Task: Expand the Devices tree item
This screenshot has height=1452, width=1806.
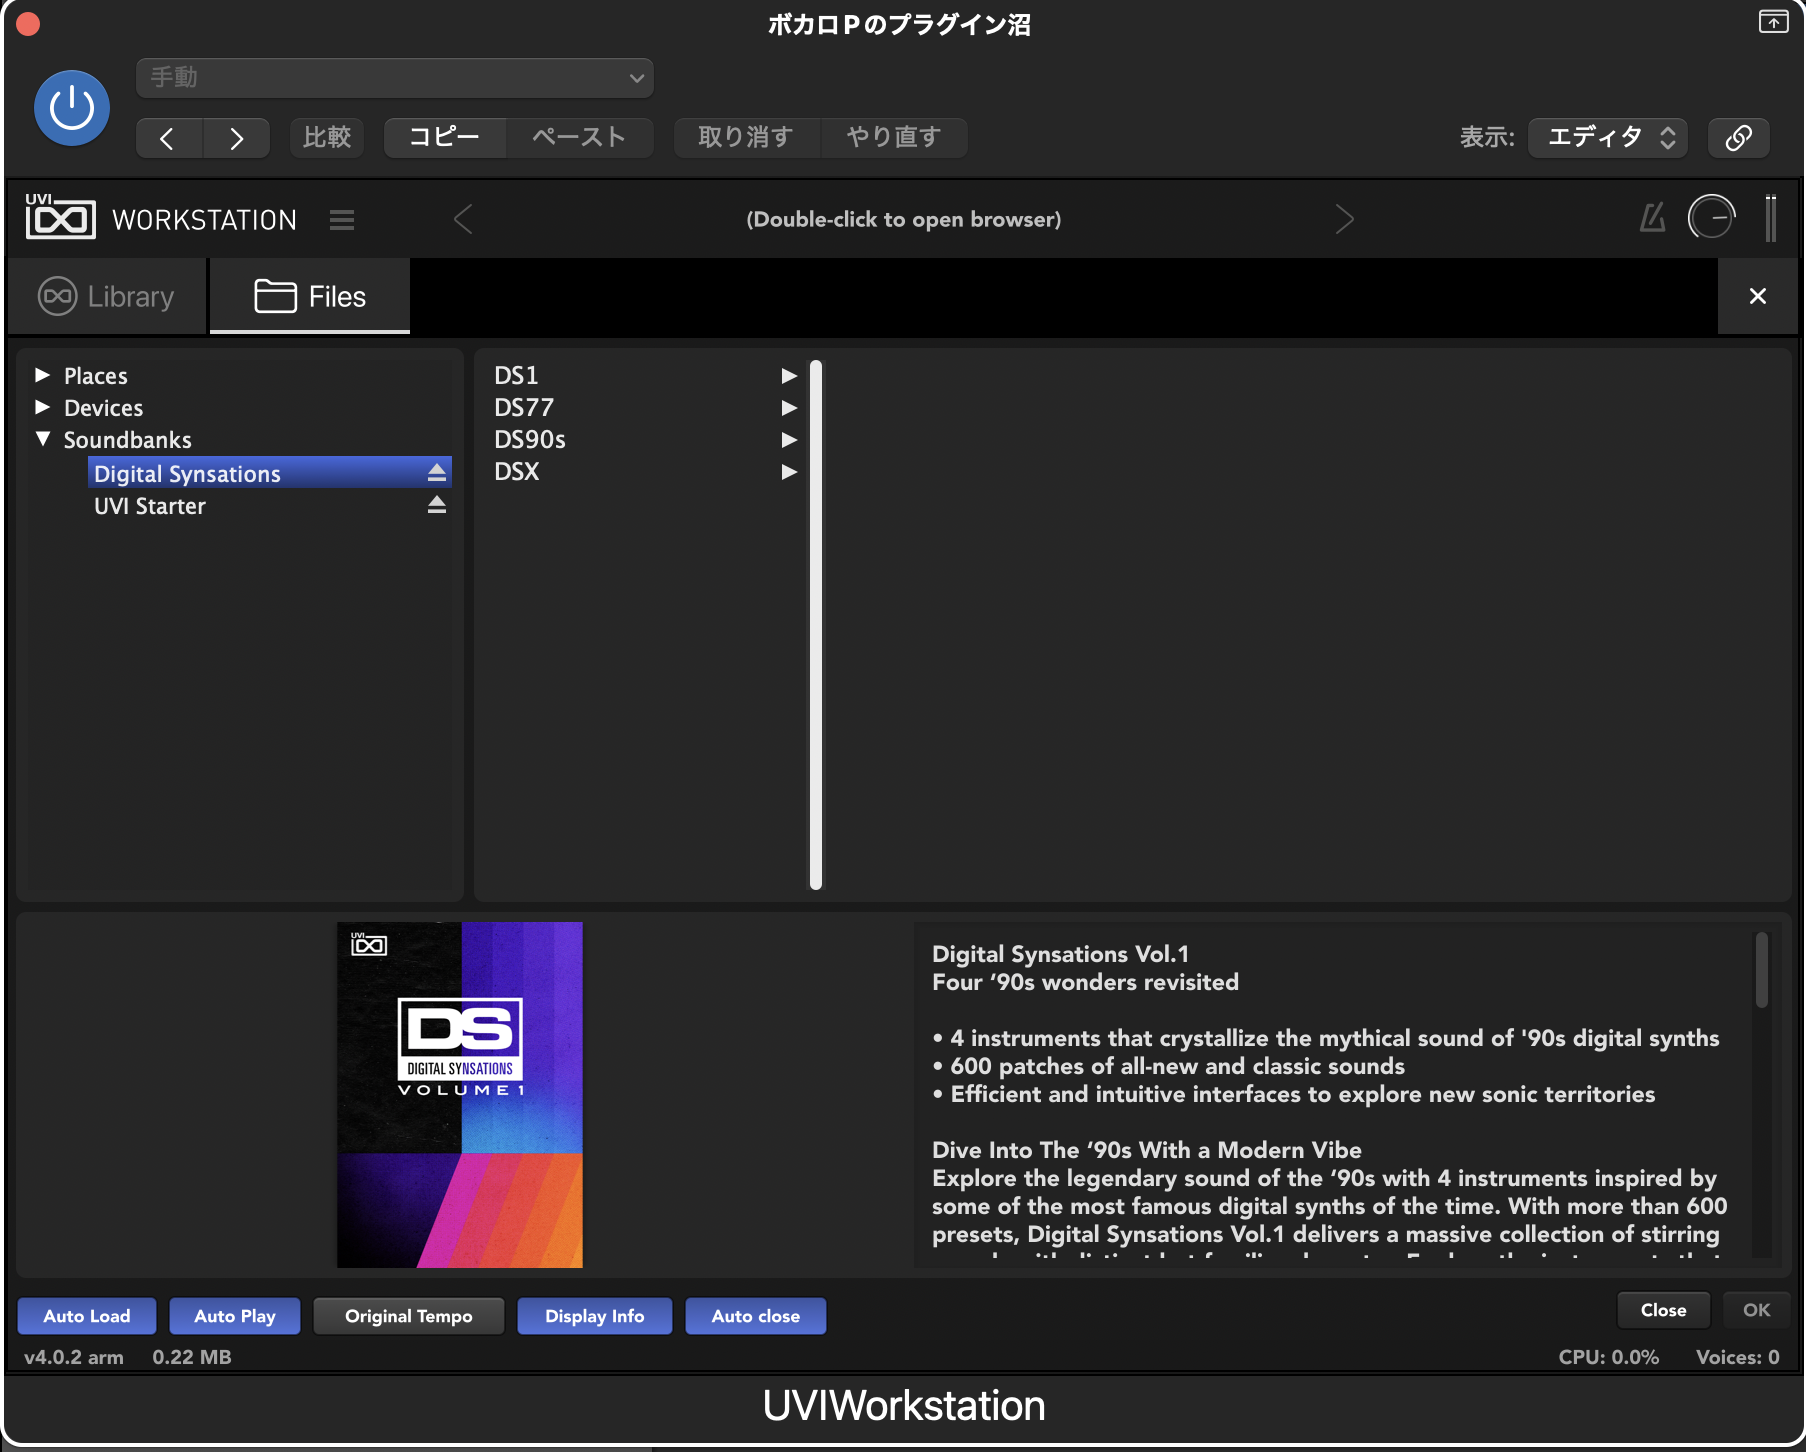Action: (x=42, y=407)
